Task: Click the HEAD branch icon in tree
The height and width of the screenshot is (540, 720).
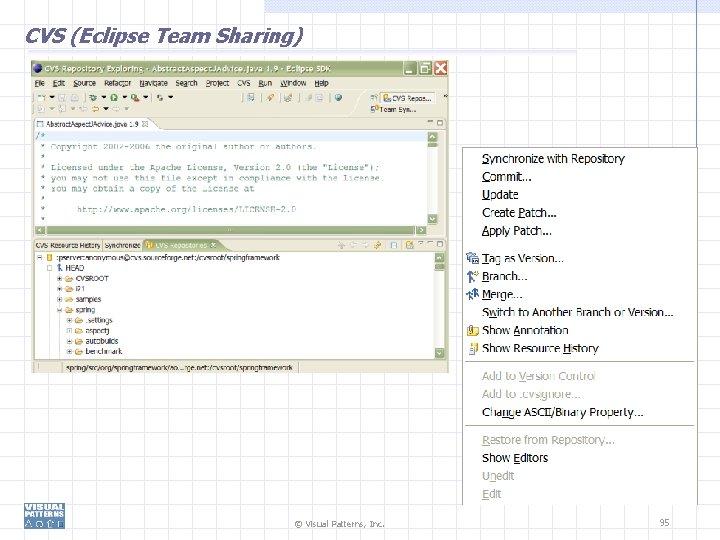Action: click(x=60, y=268)
